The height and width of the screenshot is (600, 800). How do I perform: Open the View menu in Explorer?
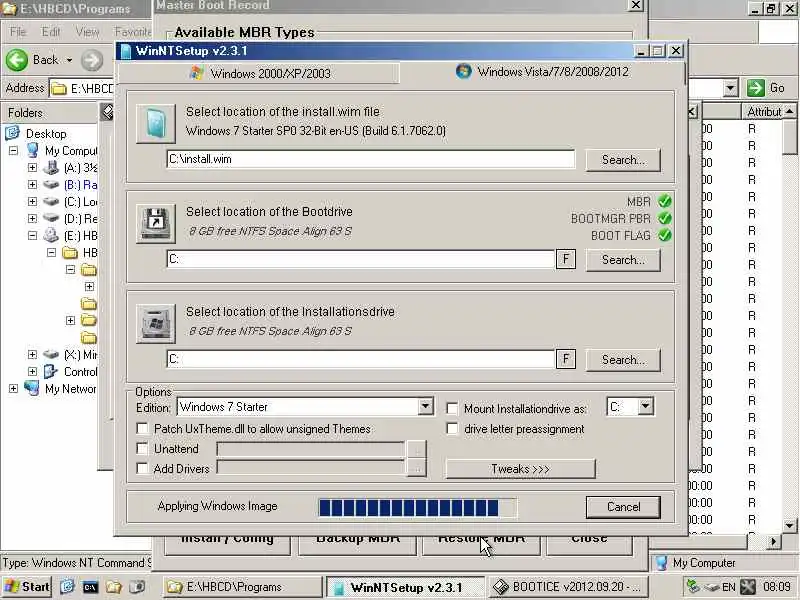point(87,32)
